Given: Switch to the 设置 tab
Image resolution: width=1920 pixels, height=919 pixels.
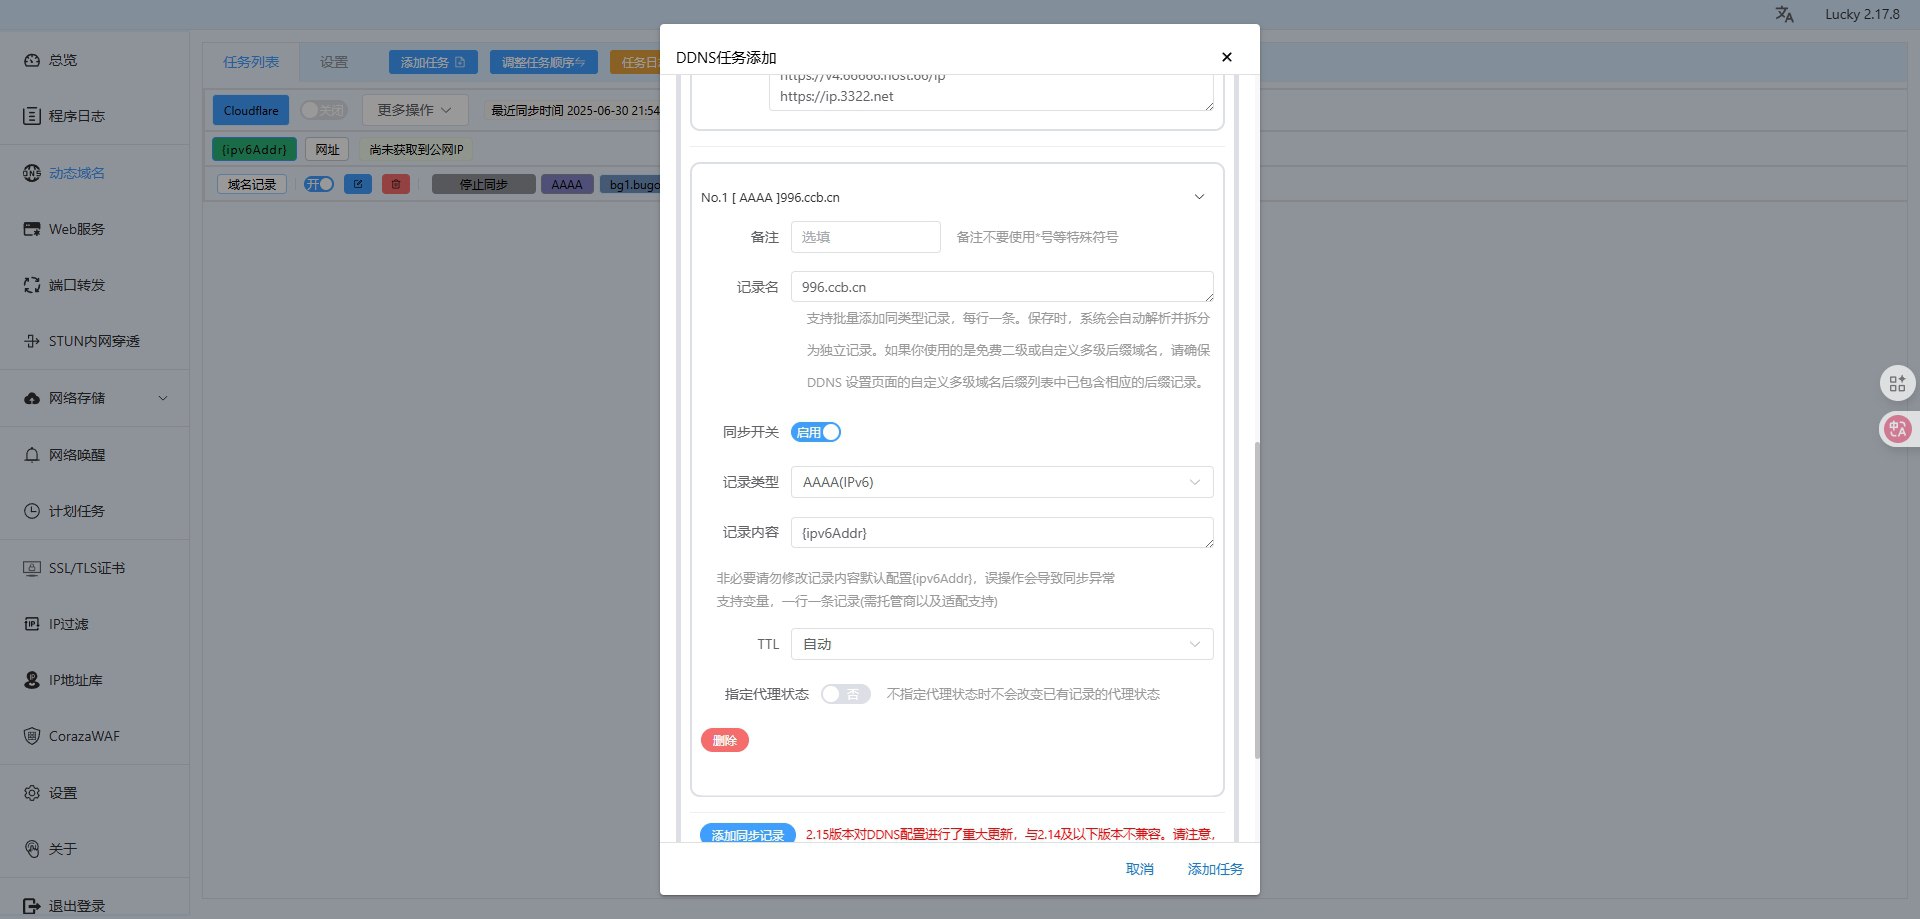Looking at the screenshot, I should (x=334, y=62).
